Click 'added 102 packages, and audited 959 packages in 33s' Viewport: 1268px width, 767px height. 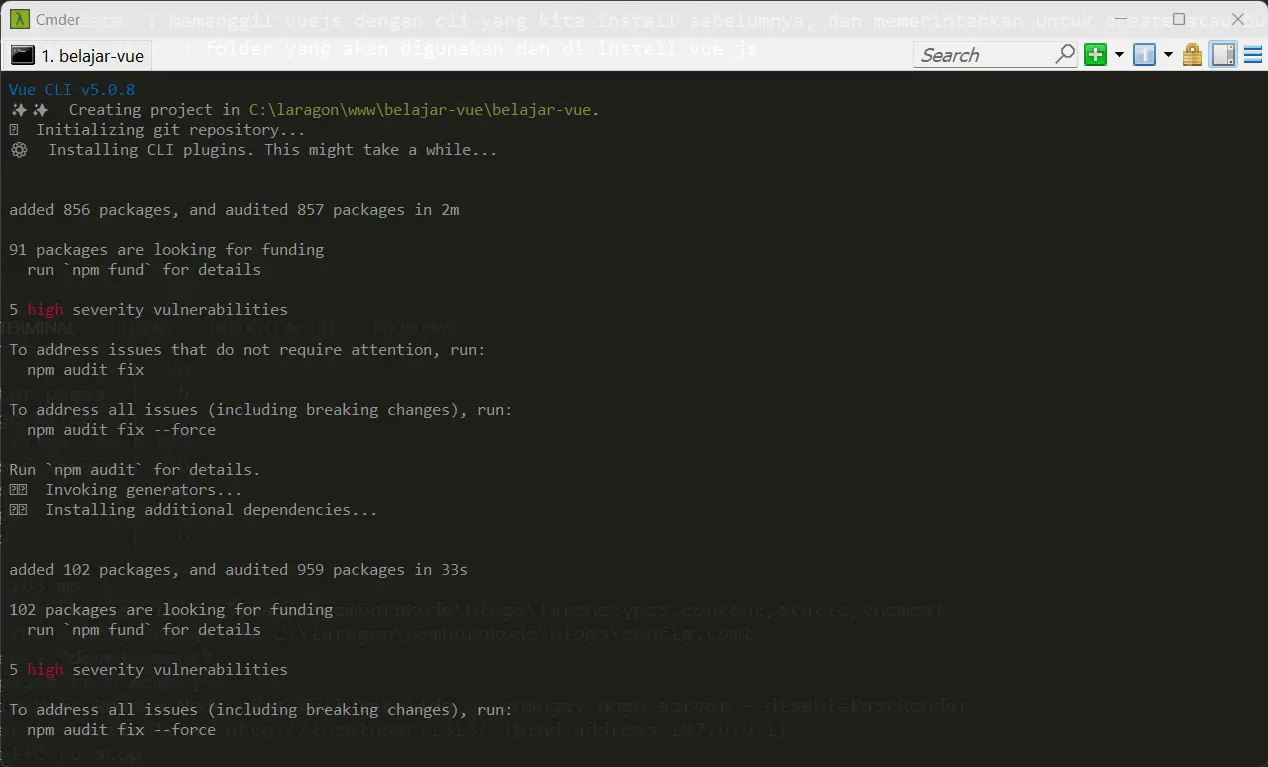coord(239,570)
